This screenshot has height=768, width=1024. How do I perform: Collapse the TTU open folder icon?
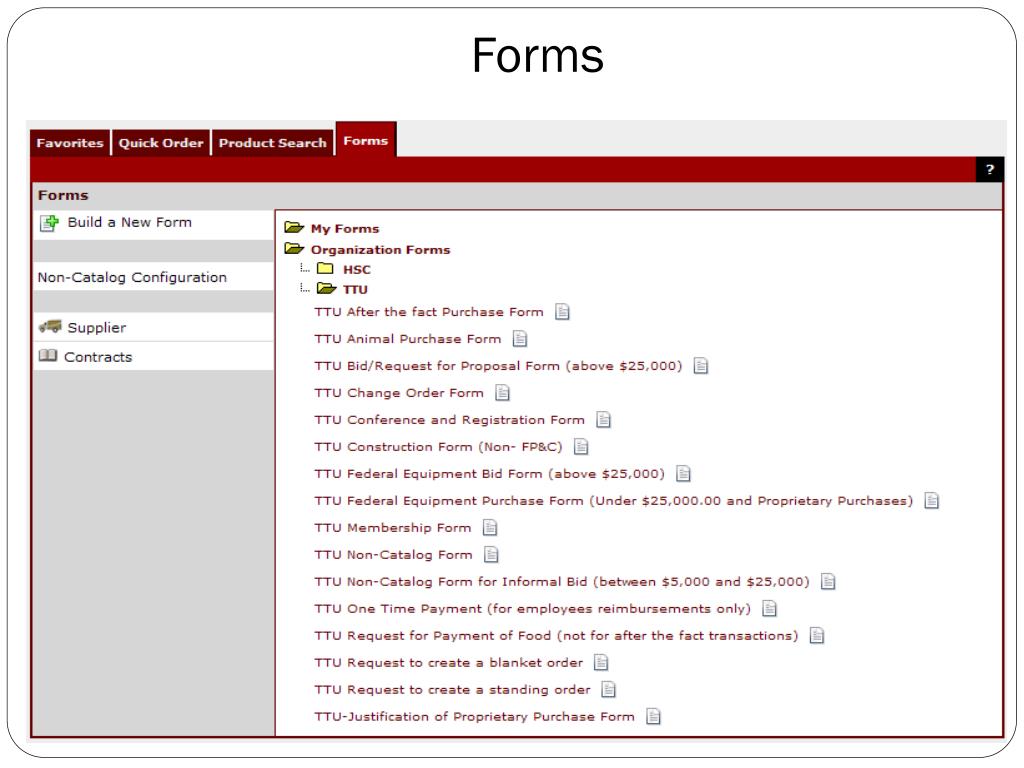[327, 289]
